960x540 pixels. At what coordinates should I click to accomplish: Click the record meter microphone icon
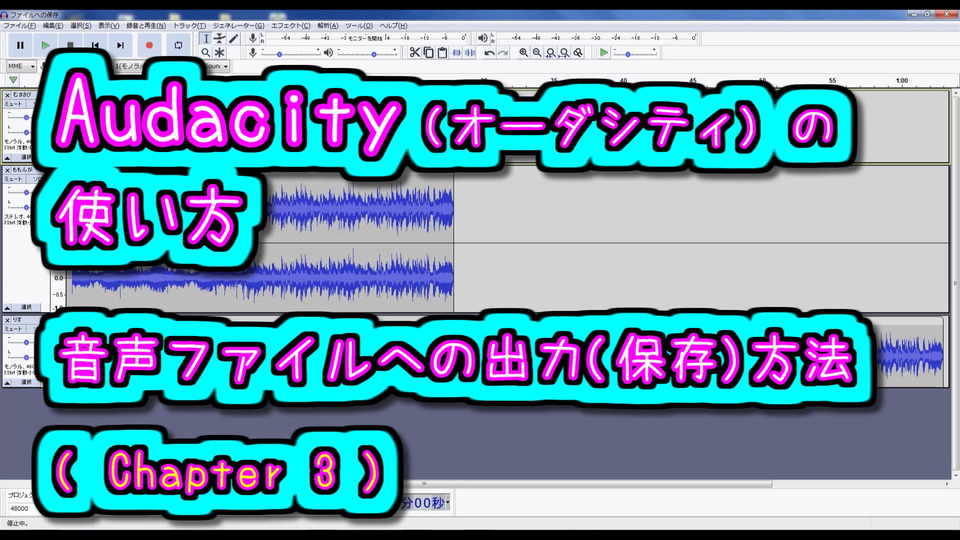click(252, 38)
